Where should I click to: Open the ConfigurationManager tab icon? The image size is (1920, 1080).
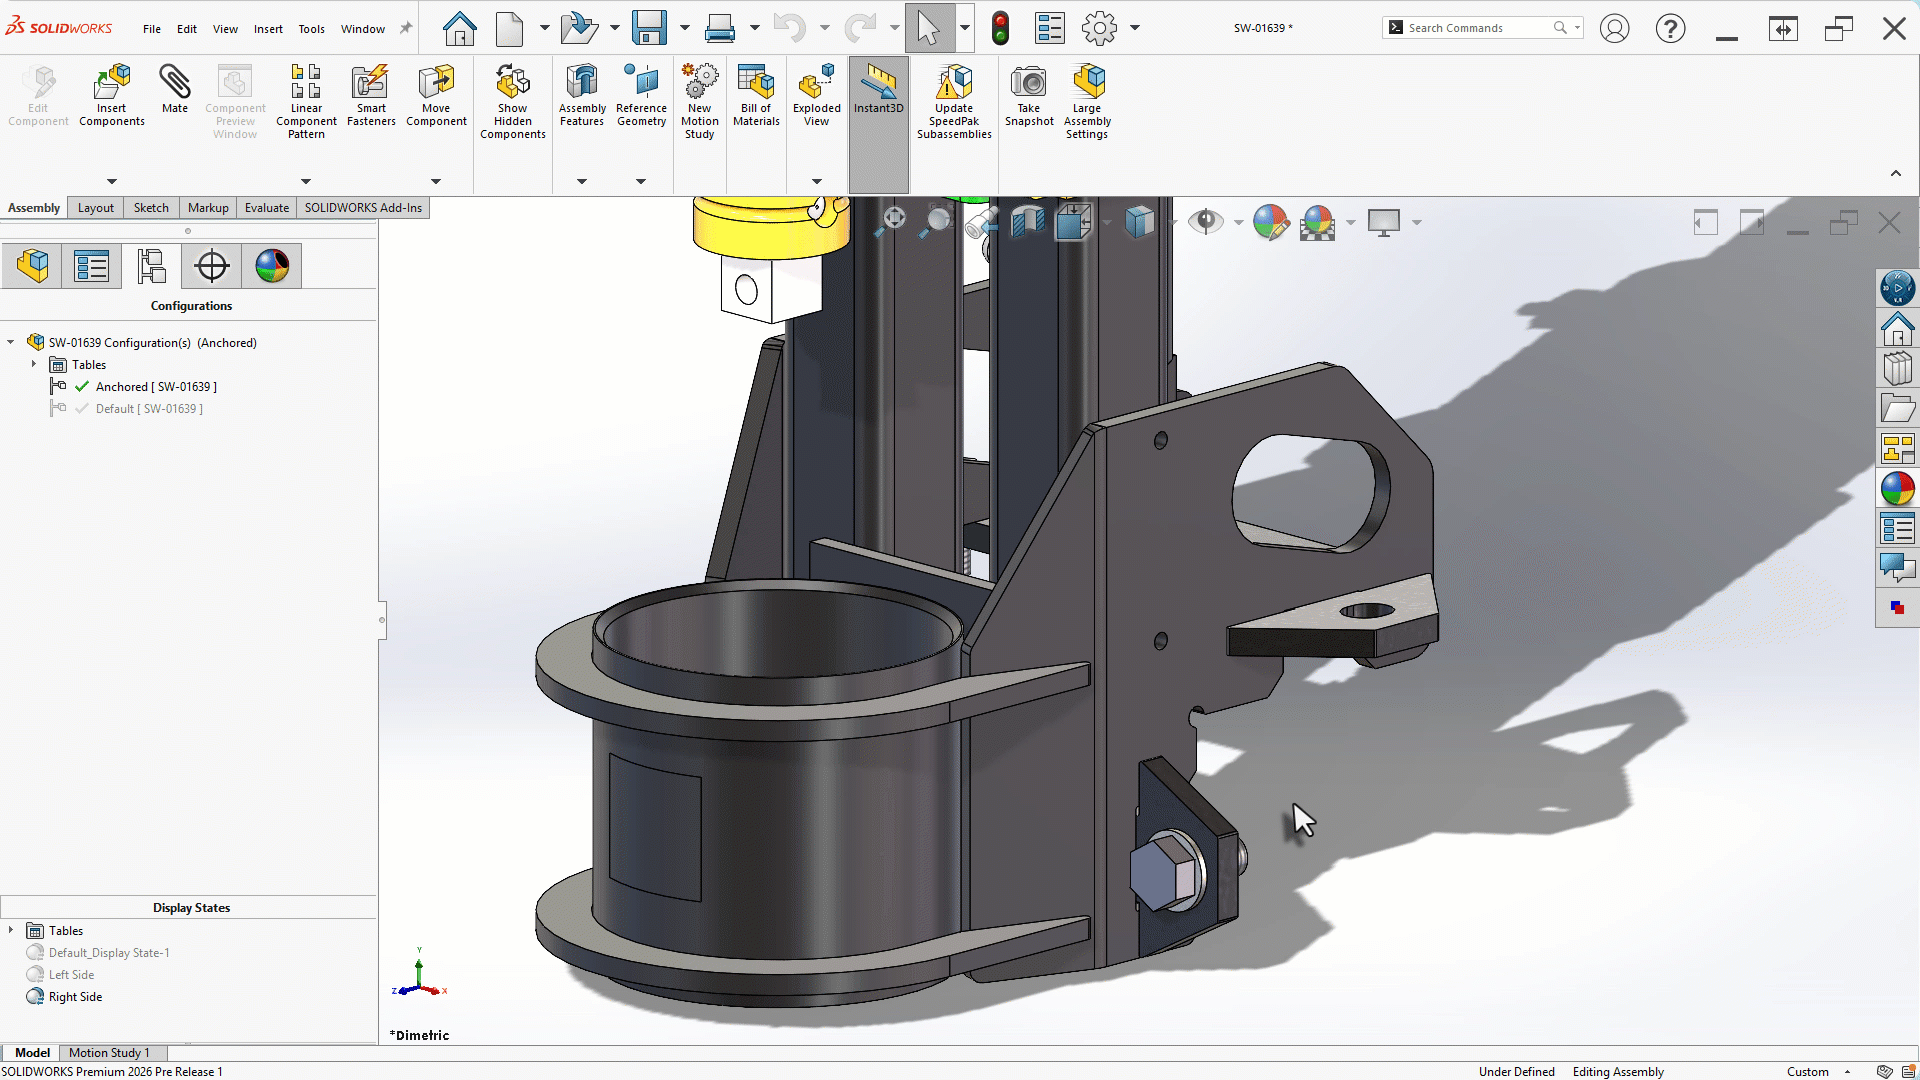[151, 266]
